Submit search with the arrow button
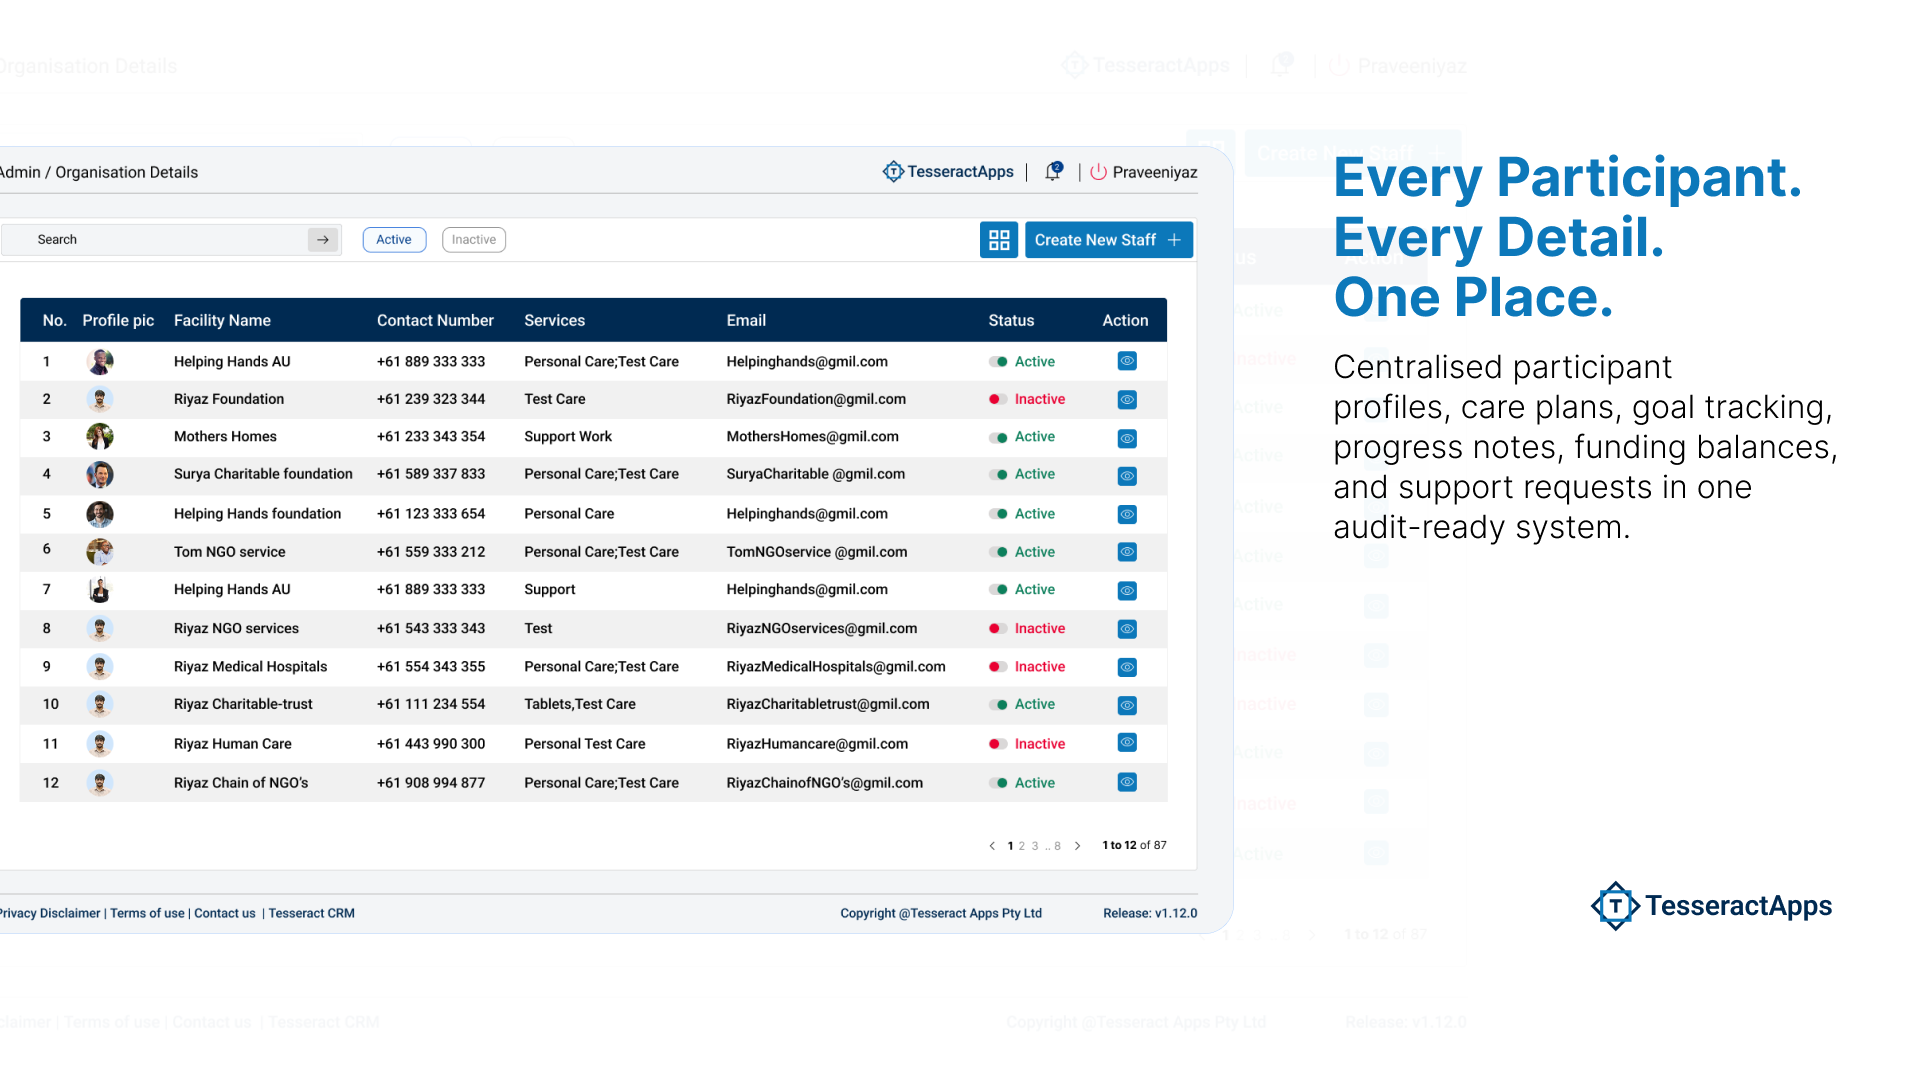 pos(323,240)
